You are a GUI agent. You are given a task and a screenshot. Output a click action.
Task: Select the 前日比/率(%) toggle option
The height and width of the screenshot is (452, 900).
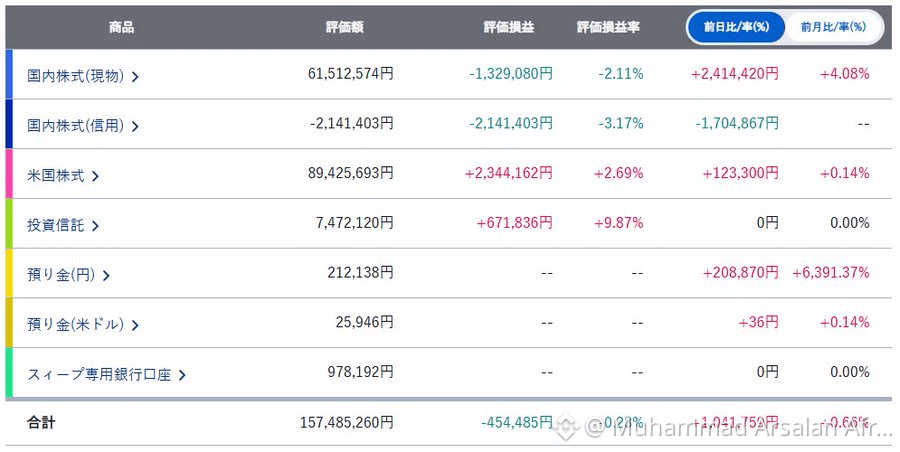(x=736, y=27)
